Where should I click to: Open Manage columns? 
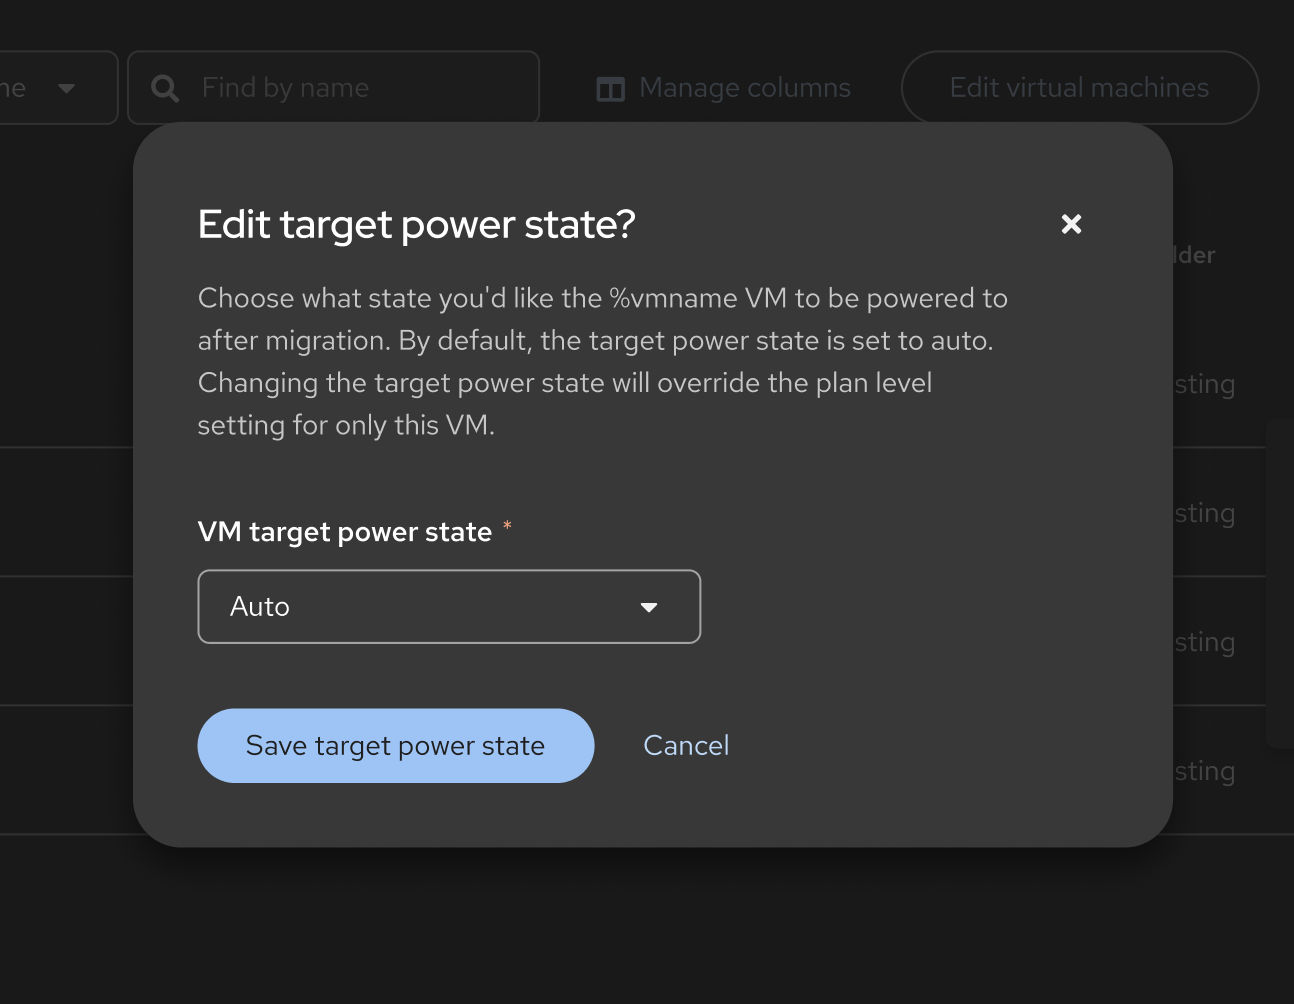[744, 88]
